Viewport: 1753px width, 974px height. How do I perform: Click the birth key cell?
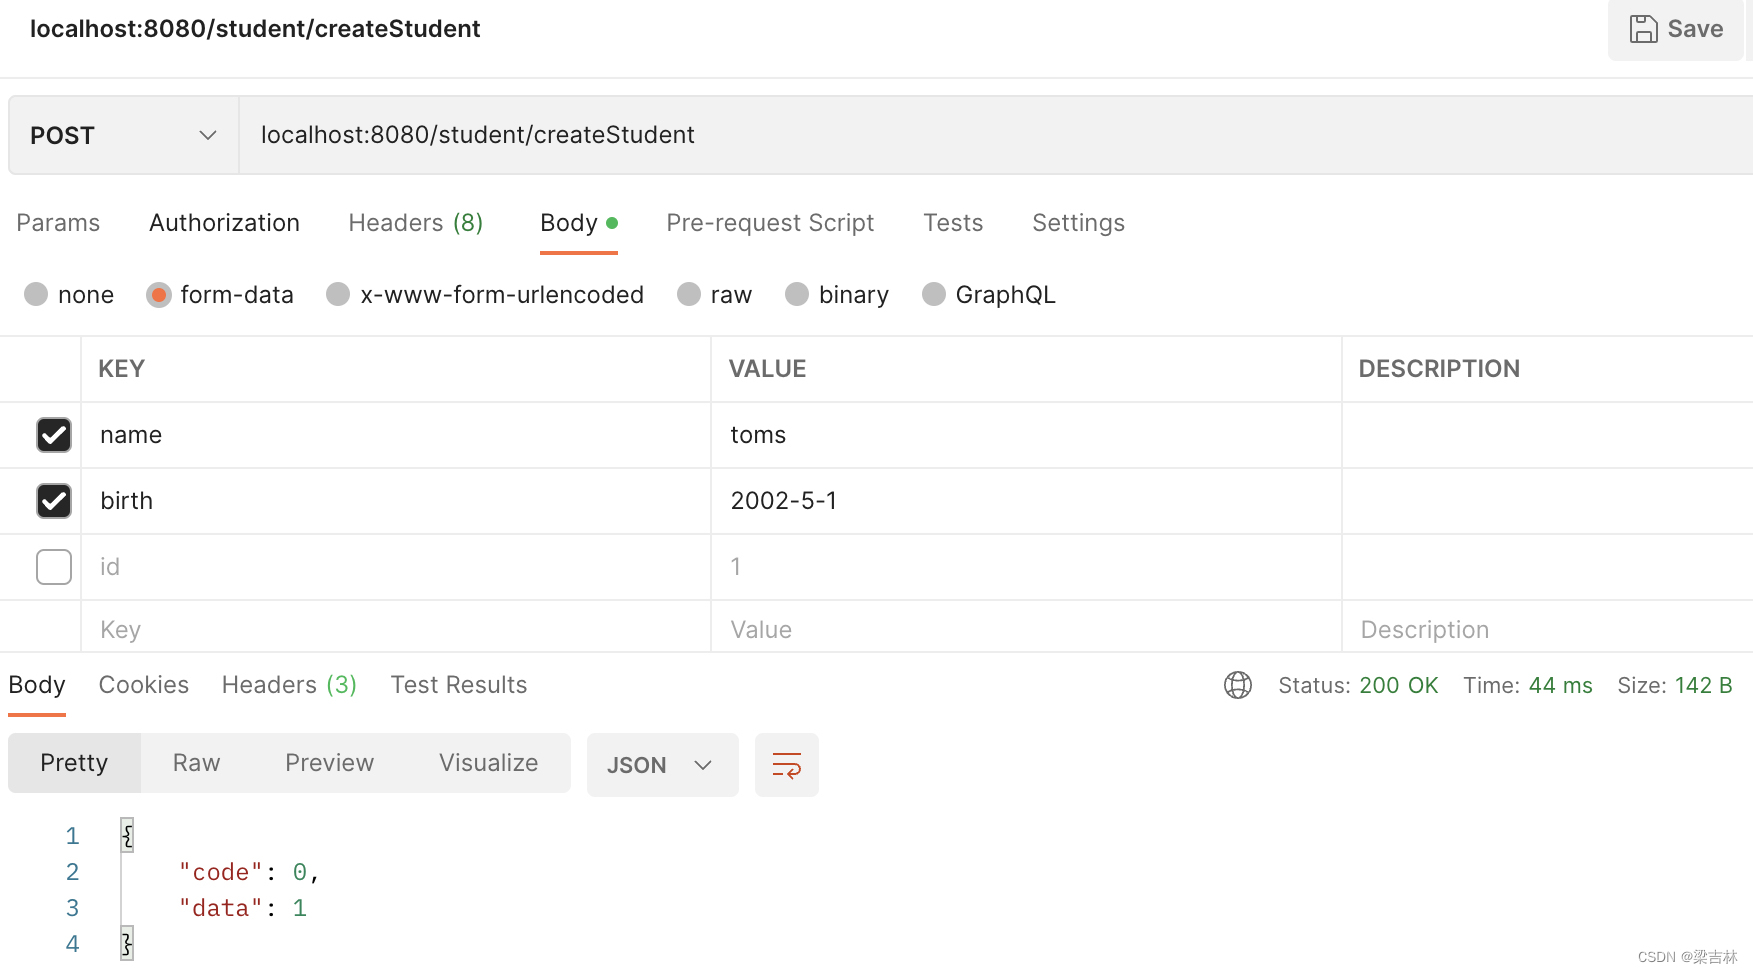tap(396, 501)
